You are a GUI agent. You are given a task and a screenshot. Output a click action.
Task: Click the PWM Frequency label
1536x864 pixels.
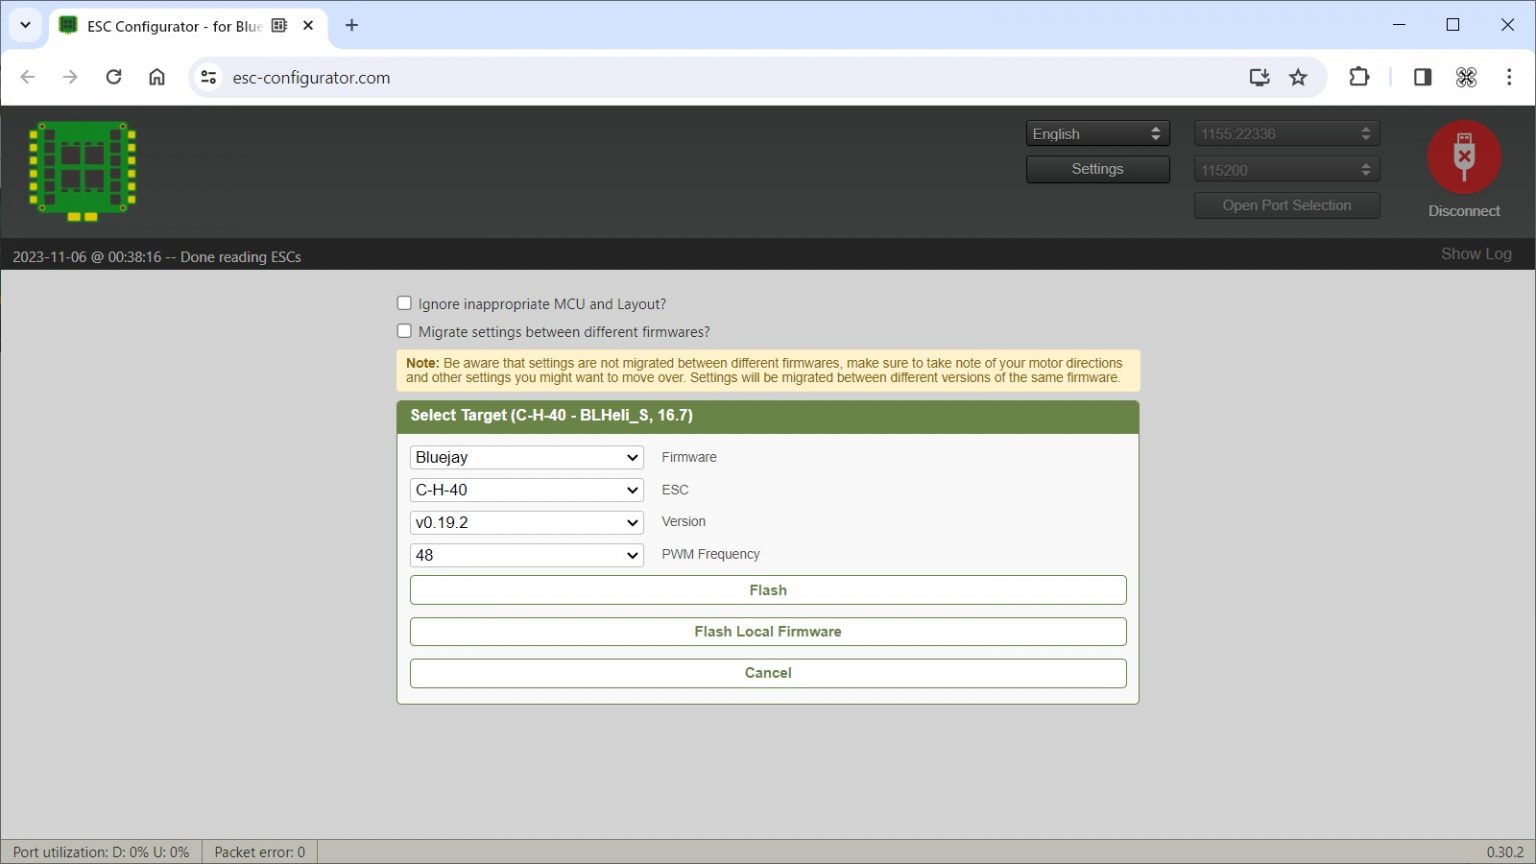(x=710, y=554)
